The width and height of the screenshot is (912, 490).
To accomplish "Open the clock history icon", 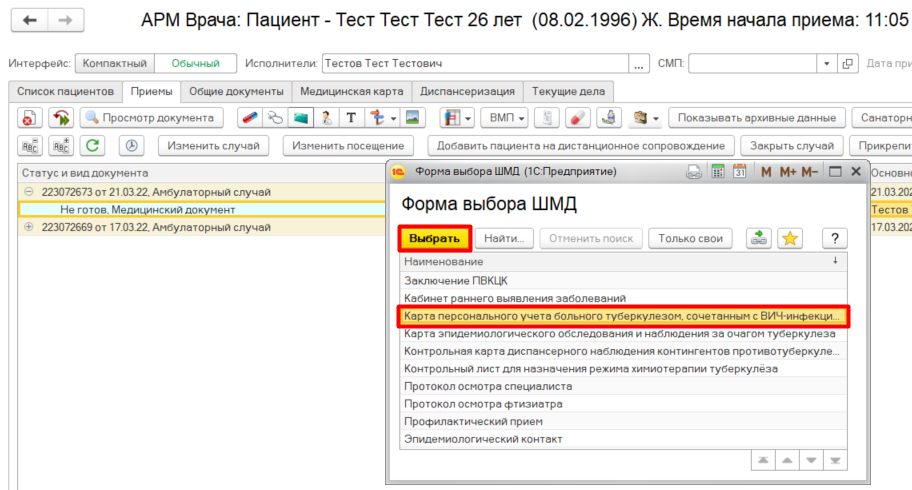I will pos(132,146).
